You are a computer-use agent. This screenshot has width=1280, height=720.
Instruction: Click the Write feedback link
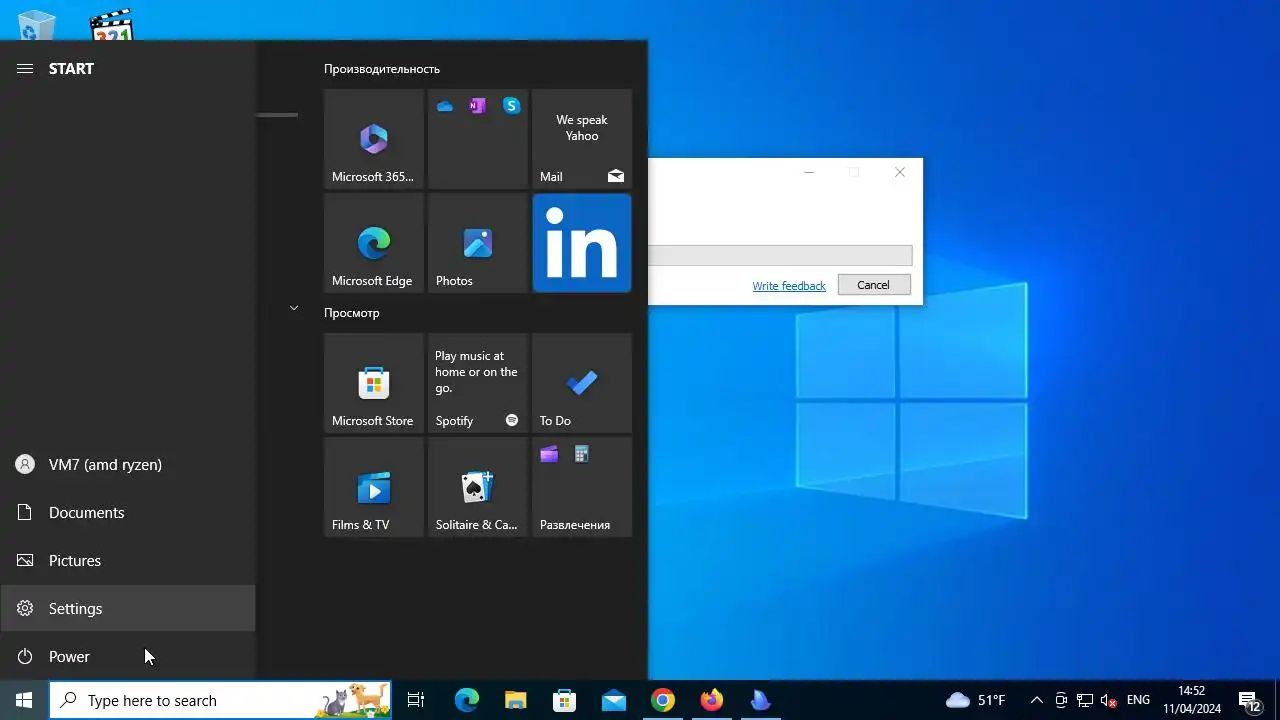pyautogui.click(x=789, y=286)
